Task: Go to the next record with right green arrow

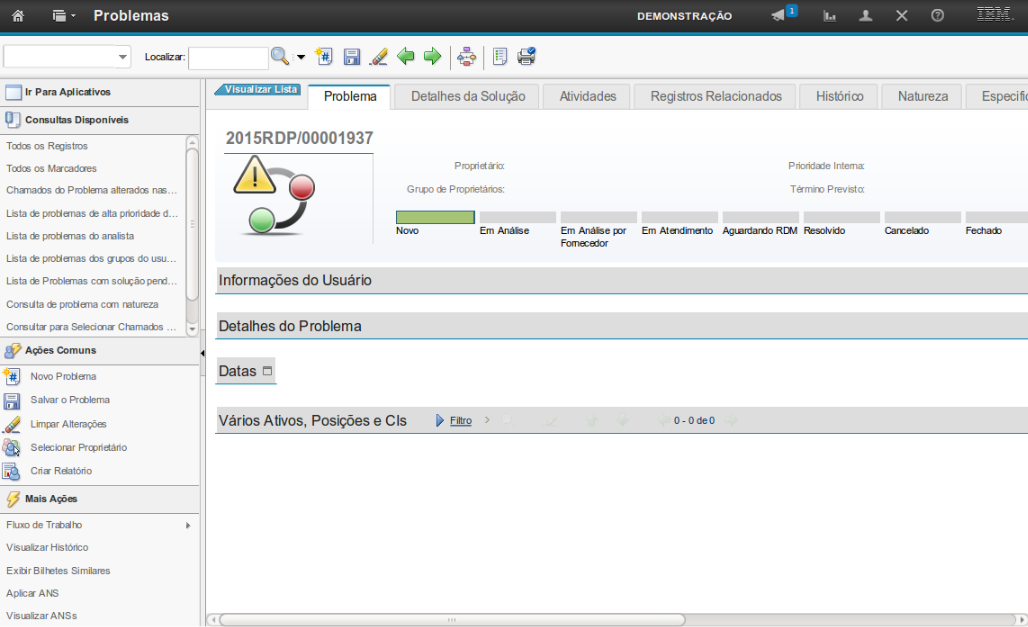Action: tap(432, 57)
